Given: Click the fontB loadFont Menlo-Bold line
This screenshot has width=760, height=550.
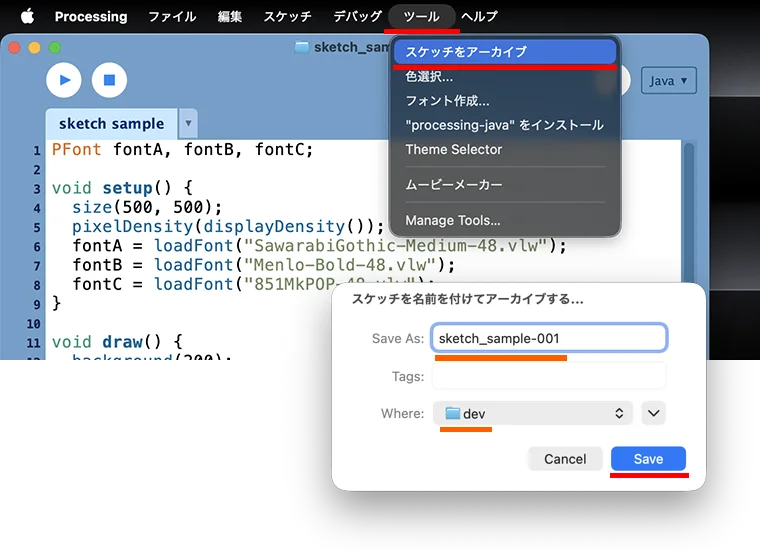Looking at the screenshot, I should [x=264, y=265].
